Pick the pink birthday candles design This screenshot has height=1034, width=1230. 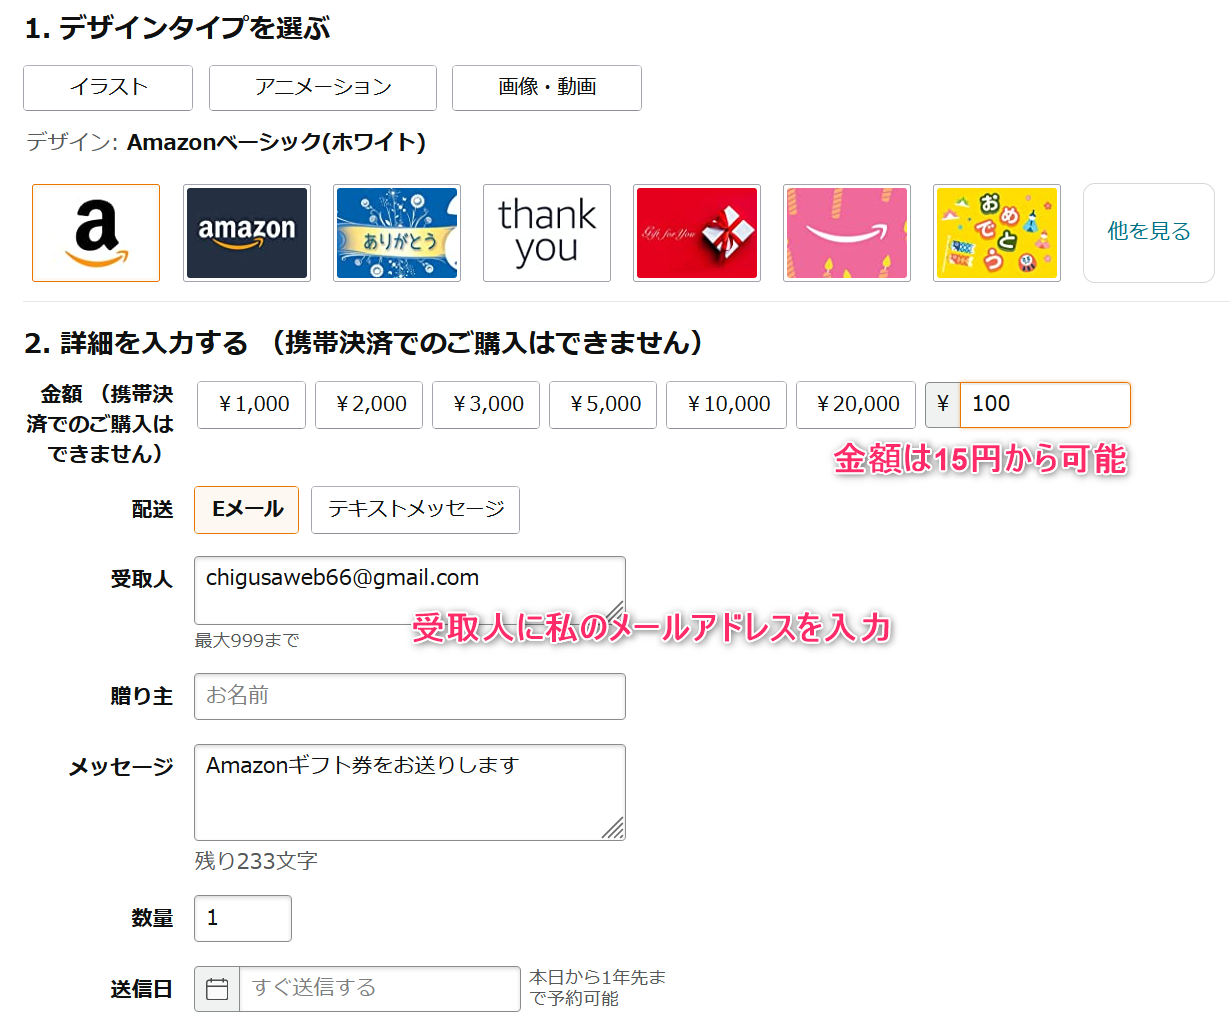[x=847, y=233]
